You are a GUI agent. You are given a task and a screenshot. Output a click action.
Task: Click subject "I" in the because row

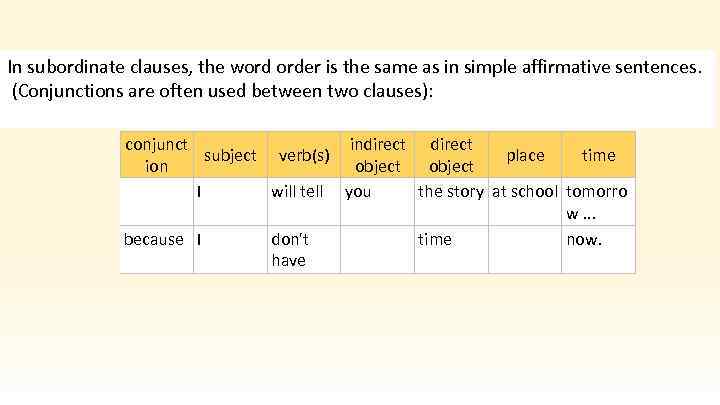tap(200, 239)
